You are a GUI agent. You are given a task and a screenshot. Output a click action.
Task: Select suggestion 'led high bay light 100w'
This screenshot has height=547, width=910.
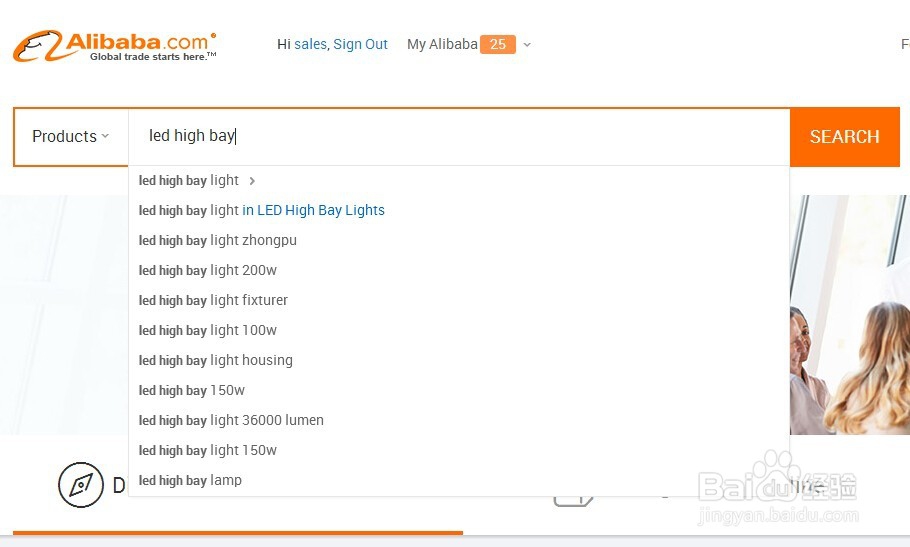(208, 330)
